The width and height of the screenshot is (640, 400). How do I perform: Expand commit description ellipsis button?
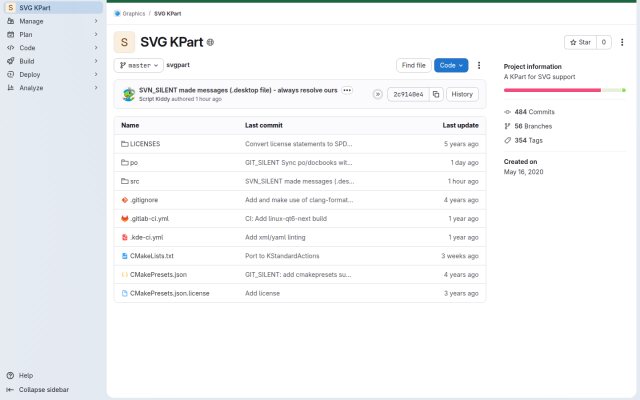click(347, 90)
